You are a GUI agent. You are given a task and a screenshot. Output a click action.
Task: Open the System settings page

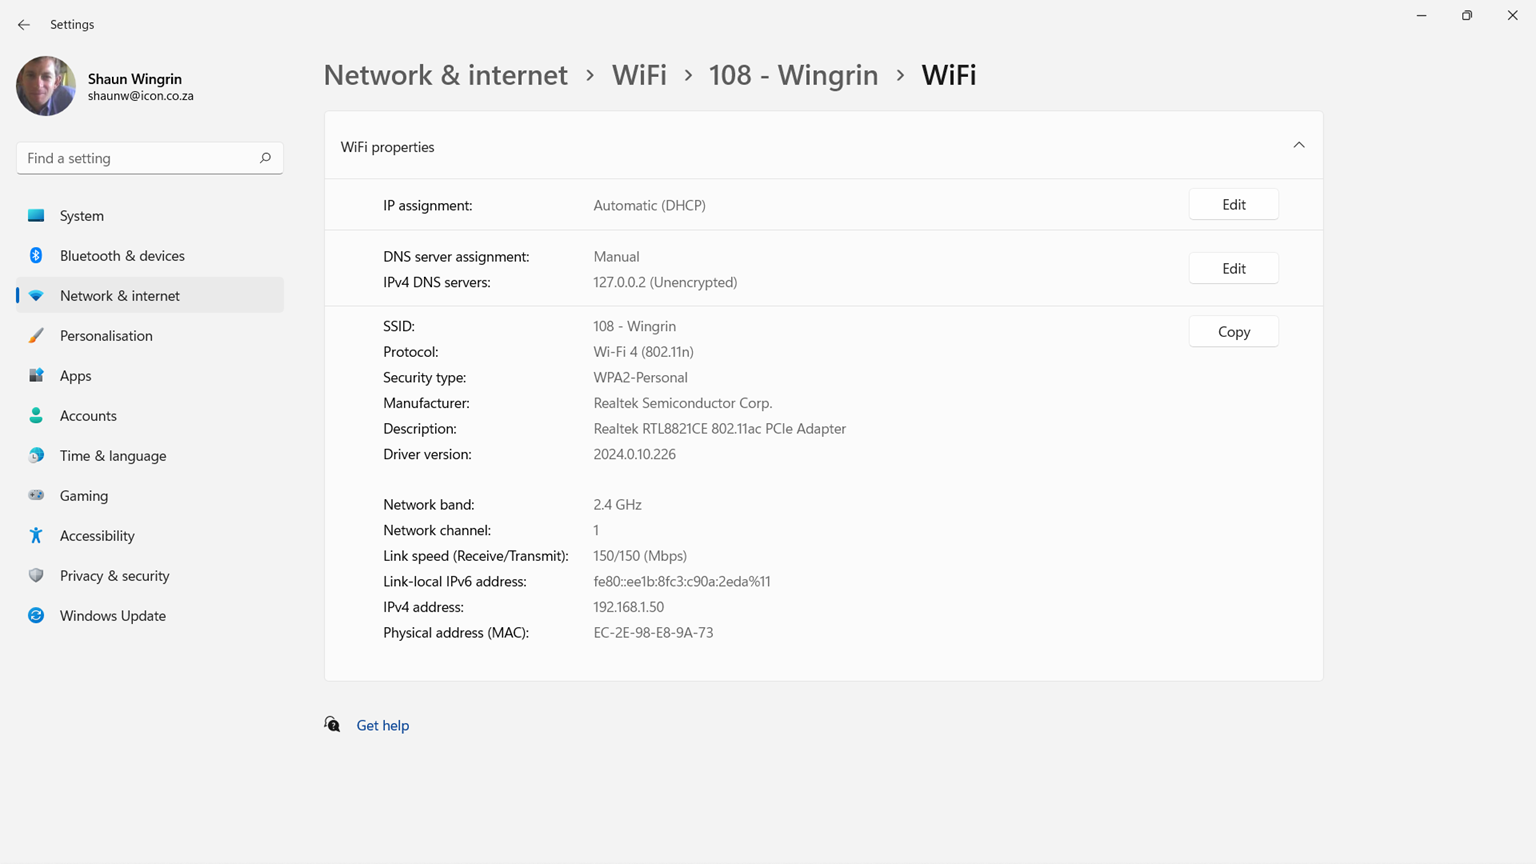150,216
